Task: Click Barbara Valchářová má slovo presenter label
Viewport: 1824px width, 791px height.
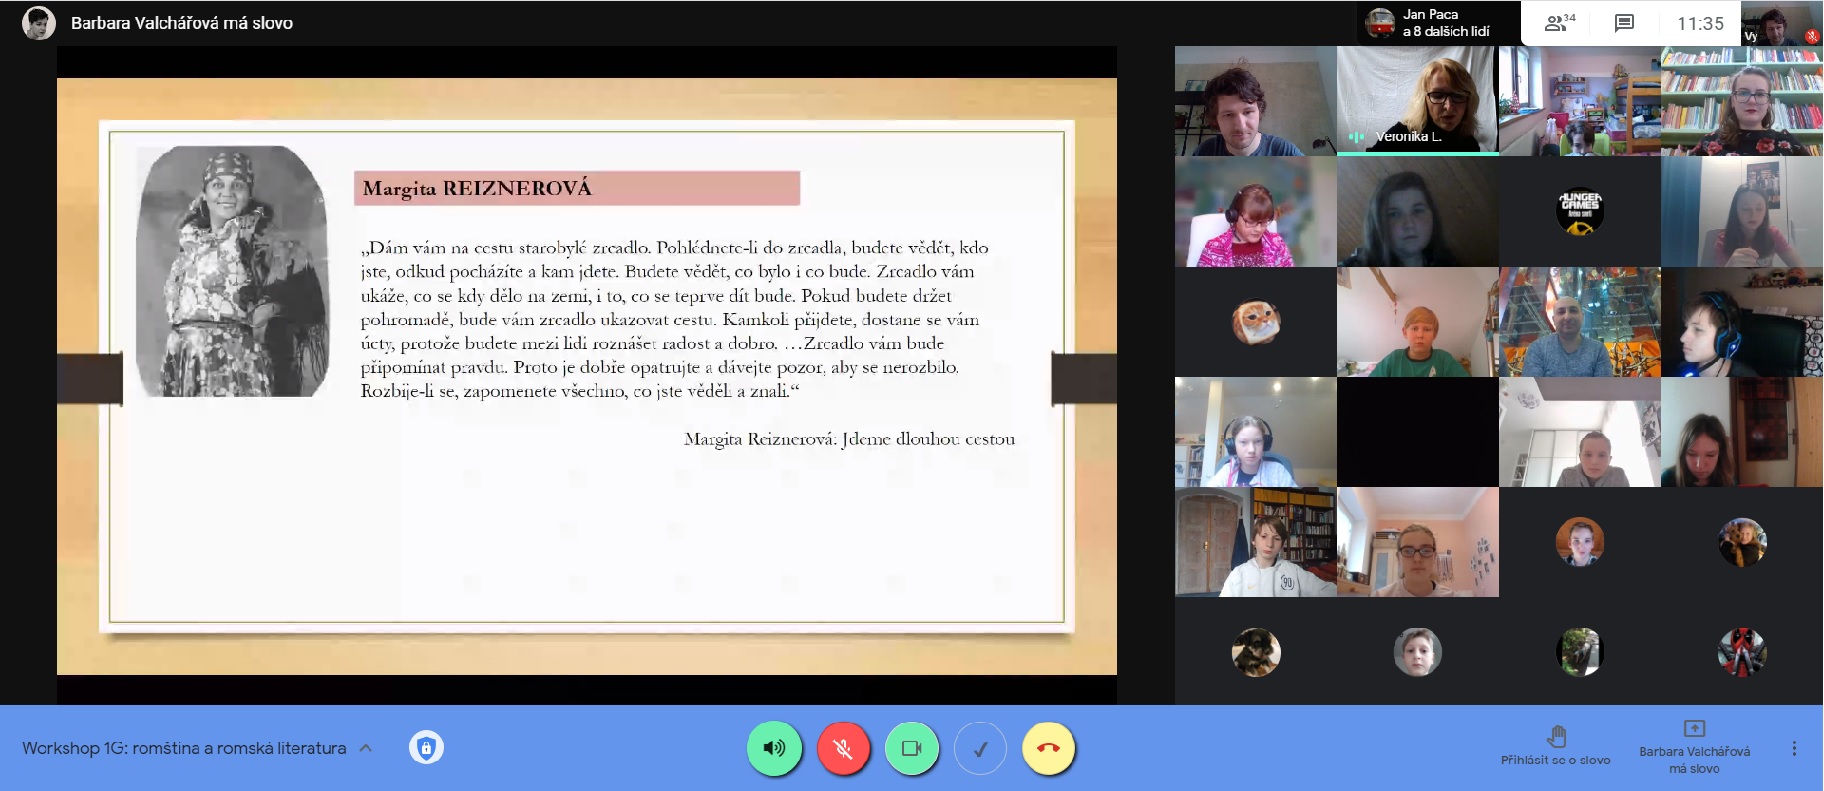Action: pos(181,23)
